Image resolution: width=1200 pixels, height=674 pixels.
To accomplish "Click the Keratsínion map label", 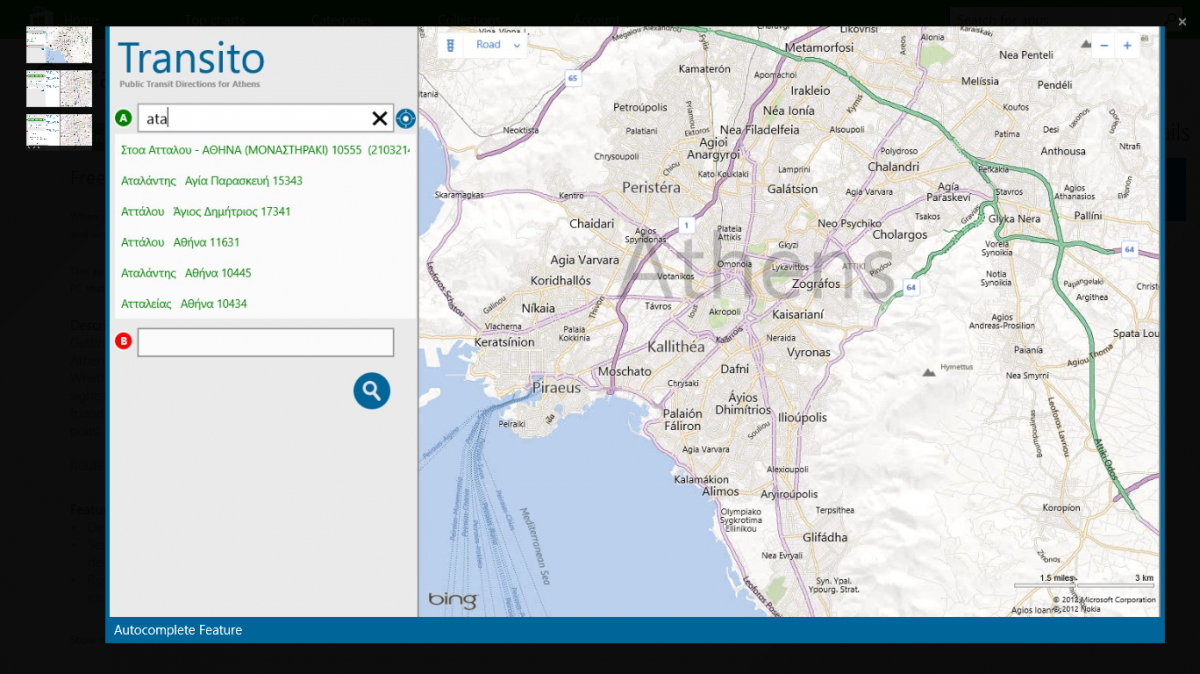I will [505, 342].
